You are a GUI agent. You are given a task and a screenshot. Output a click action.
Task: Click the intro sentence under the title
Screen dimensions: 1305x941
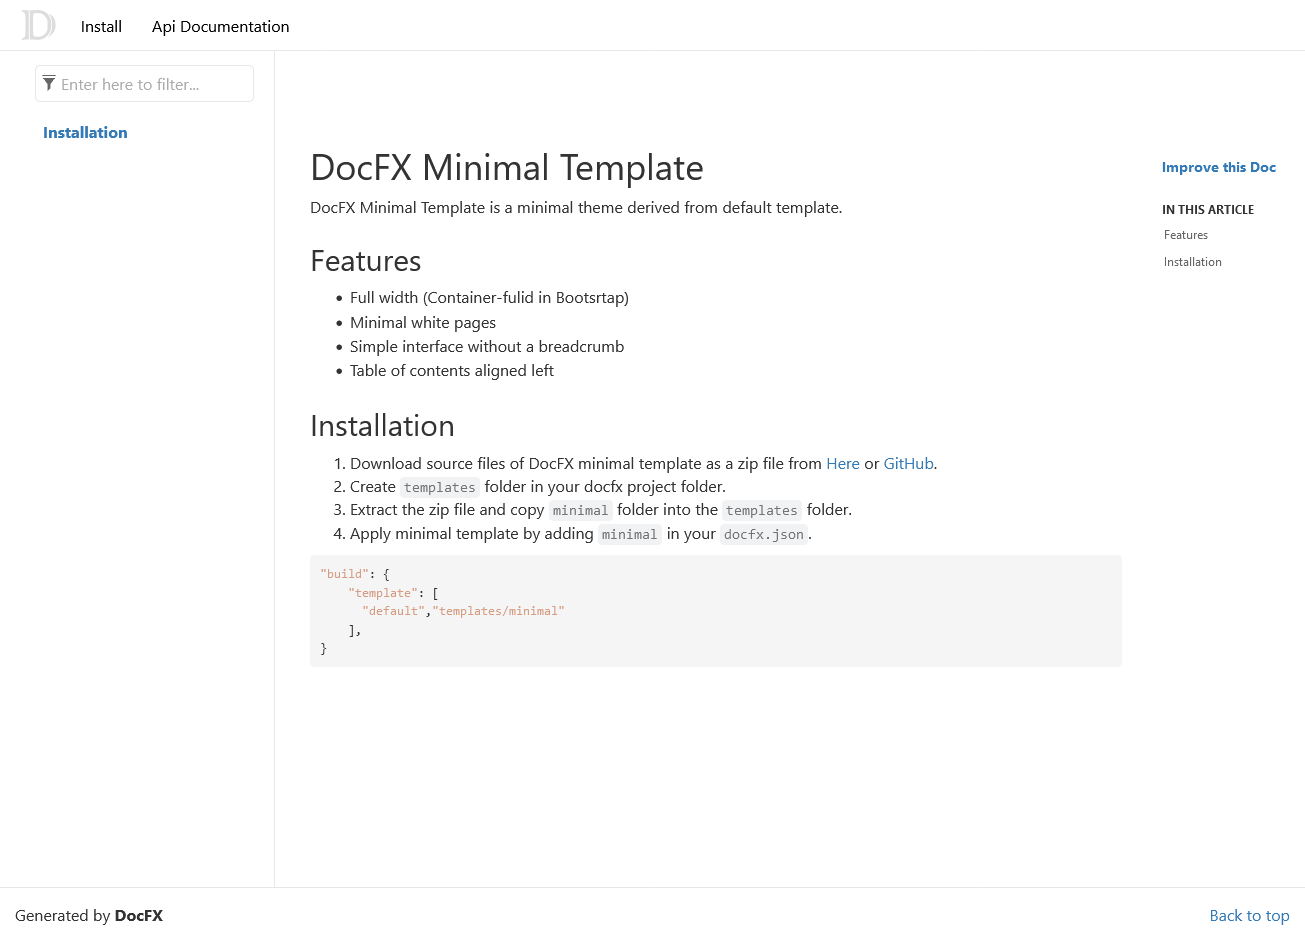click(x=576, y=208)
